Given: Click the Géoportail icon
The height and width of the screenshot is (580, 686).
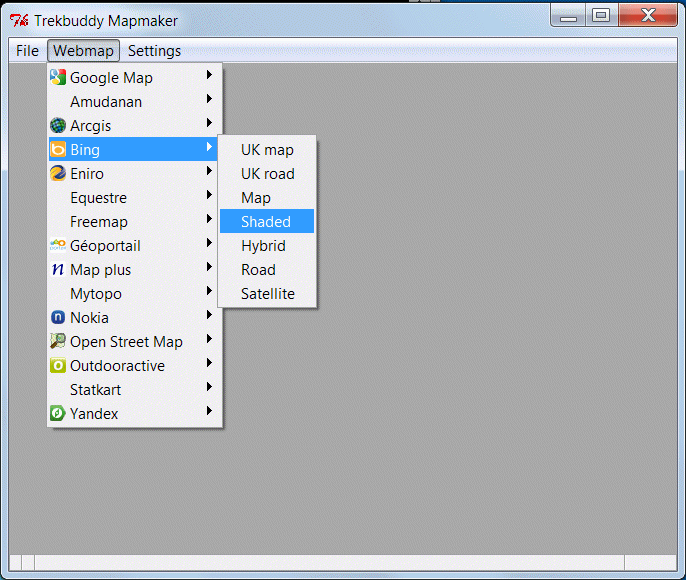Looking at the screenshot, I should (x=58, y=246).
